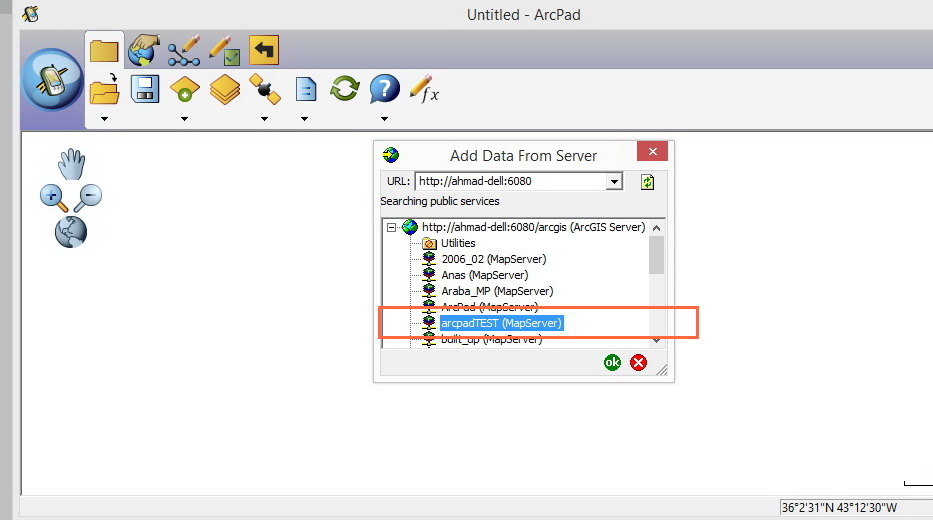Viewport: 933px width, 520px height.
Task: Click the coordinates readout in status bar
Action: coord(839,508)
